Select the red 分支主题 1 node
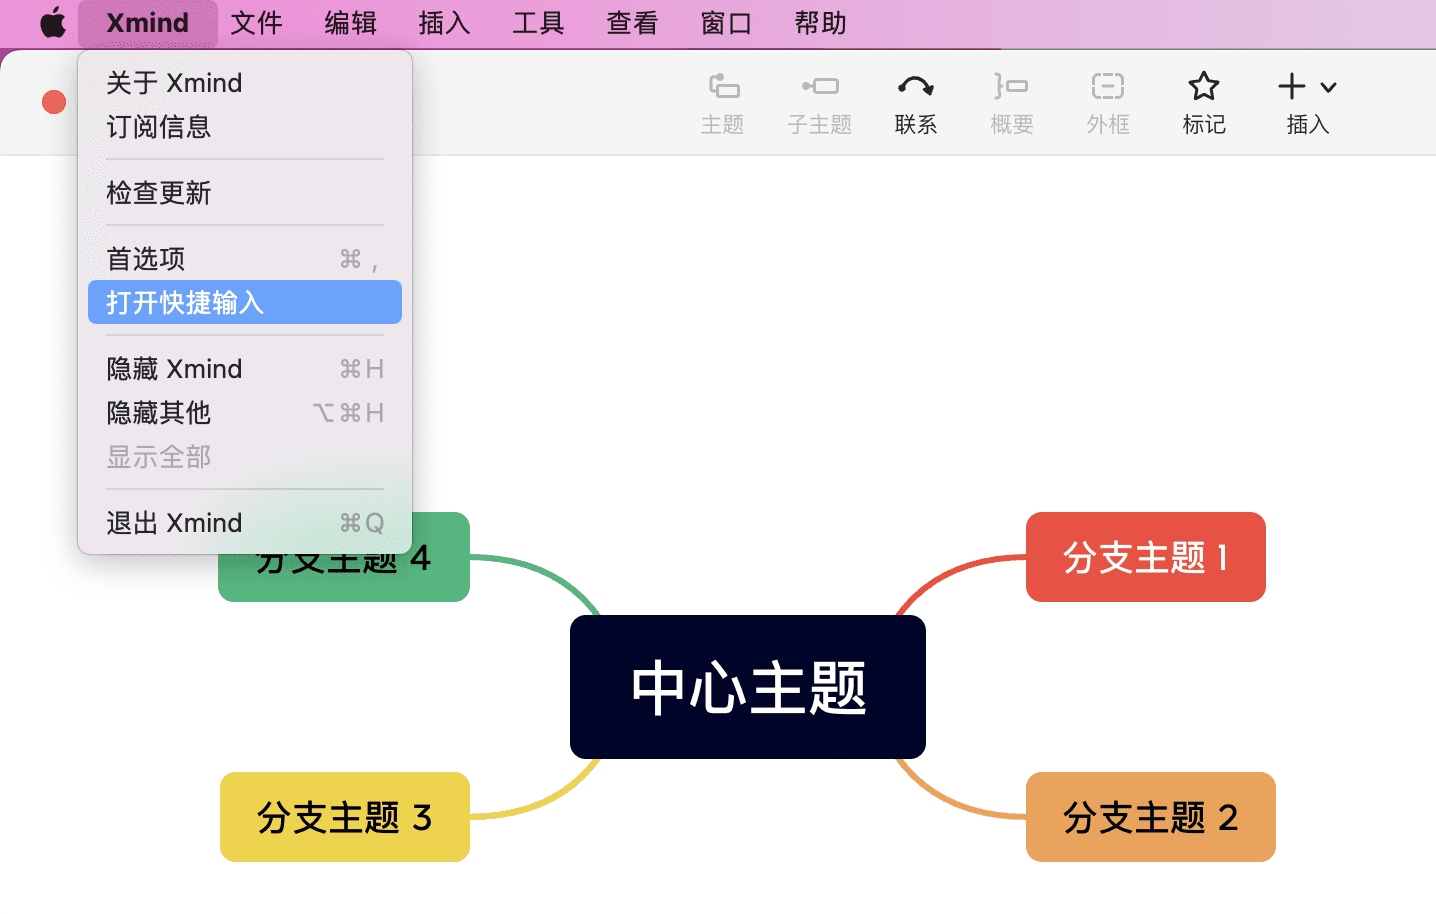 [x=1145, y=557]
